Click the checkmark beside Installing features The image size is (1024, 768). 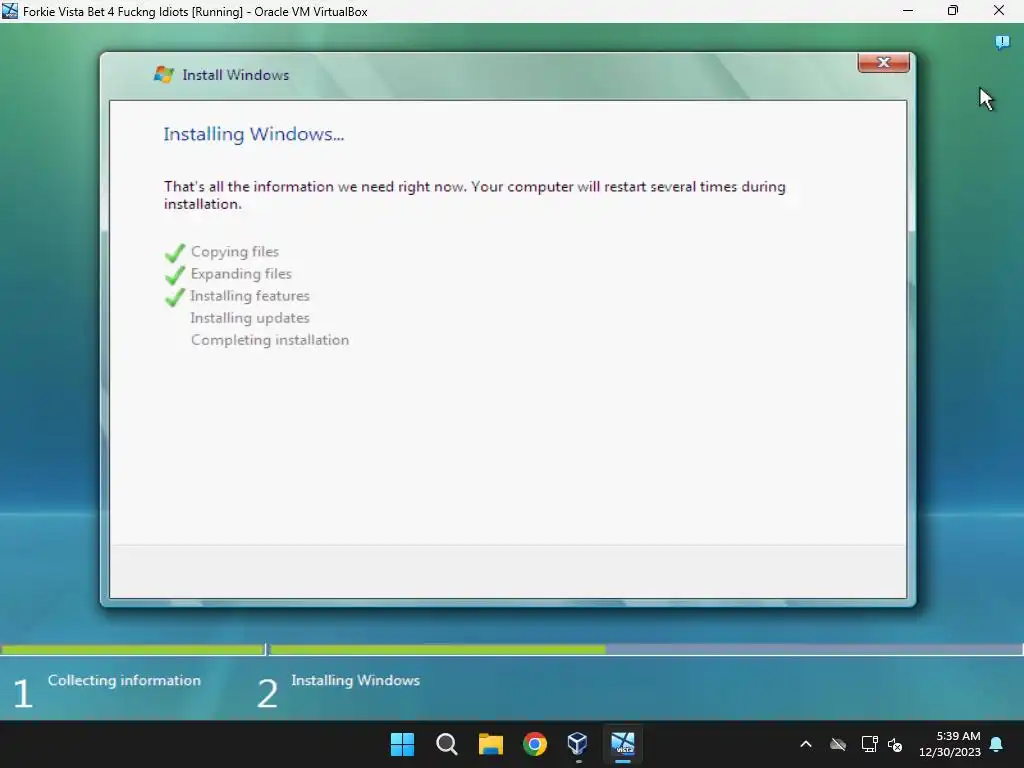pos(175,297)
